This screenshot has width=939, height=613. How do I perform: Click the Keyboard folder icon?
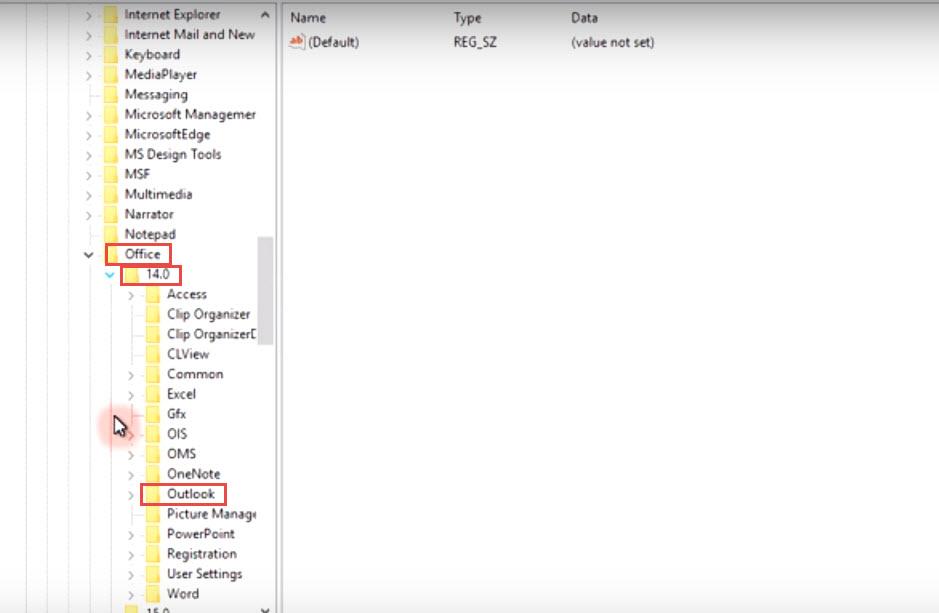(x=111, y=54)
